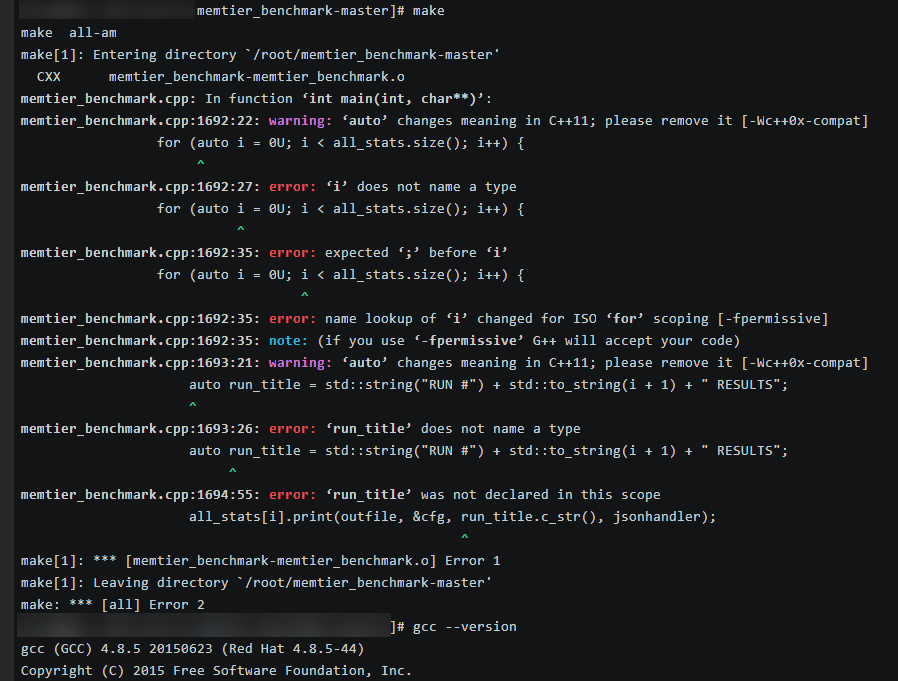This screenshot has height=681, width=898.
Task: Open the memtier_benchmark.cpp:1692:22 warning location
Action: click(140, 121)
